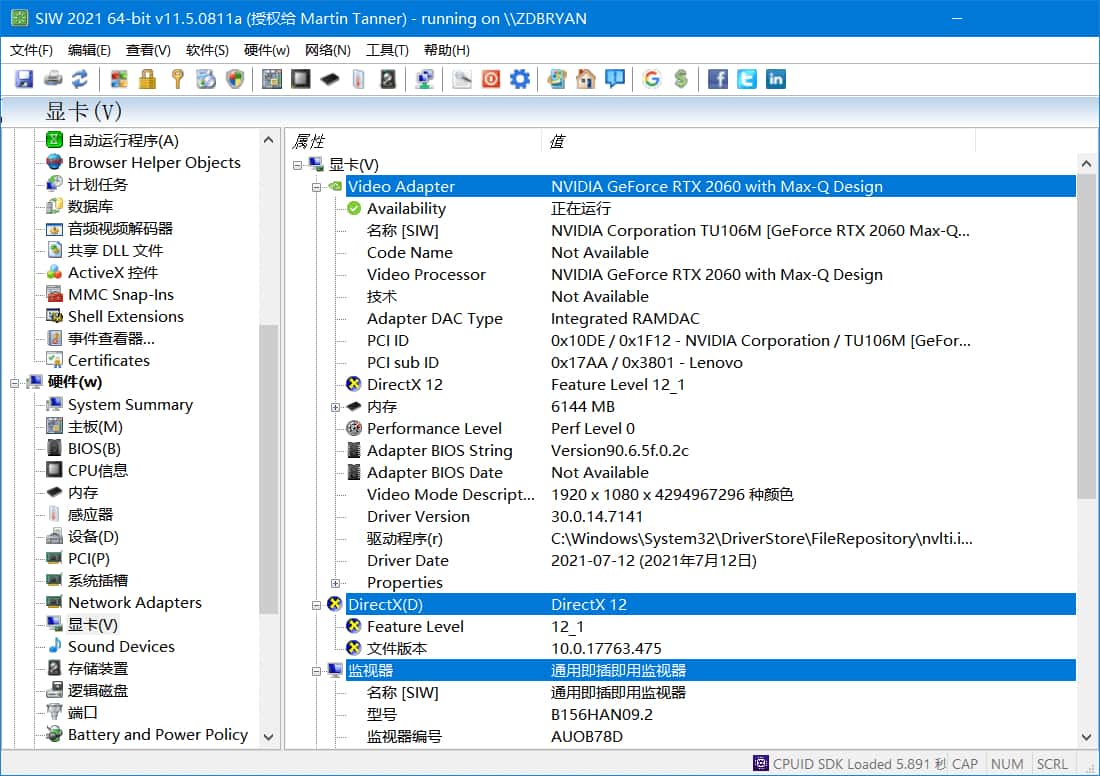Select Shell Extensions in the tree
Image resolution: width=1100 pixels, height=776 pixels.
[x=126, y=316]
